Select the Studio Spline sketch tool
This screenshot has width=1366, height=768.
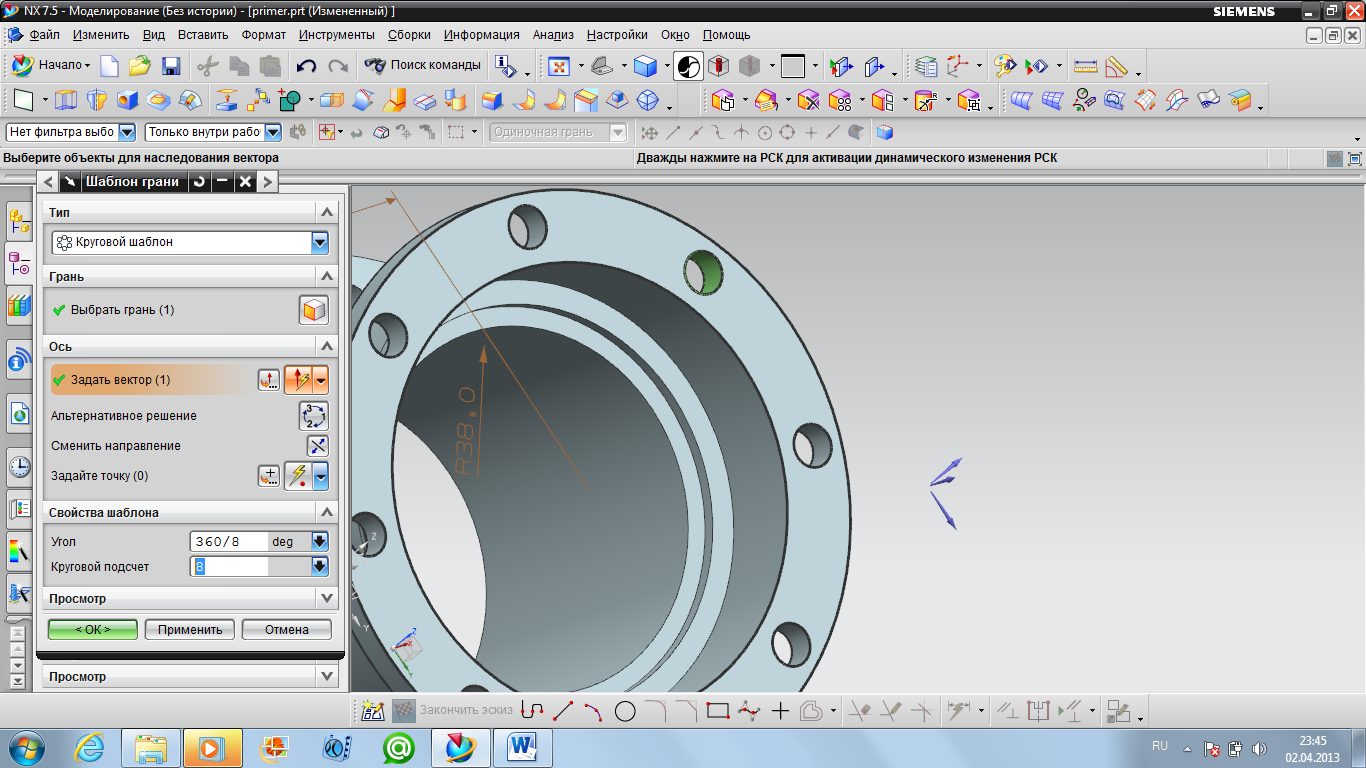748,711
